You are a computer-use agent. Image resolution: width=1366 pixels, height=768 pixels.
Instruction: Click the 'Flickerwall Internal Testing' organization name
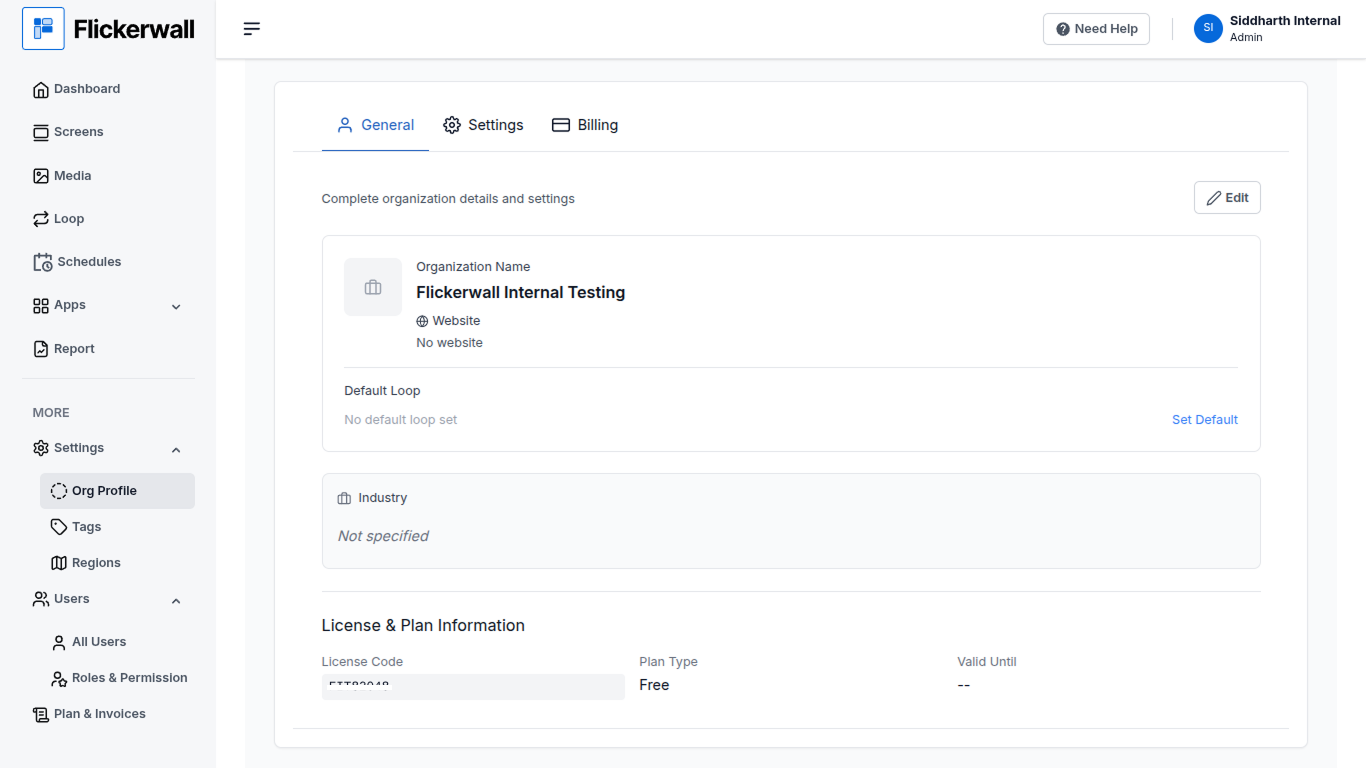[521, 293]
